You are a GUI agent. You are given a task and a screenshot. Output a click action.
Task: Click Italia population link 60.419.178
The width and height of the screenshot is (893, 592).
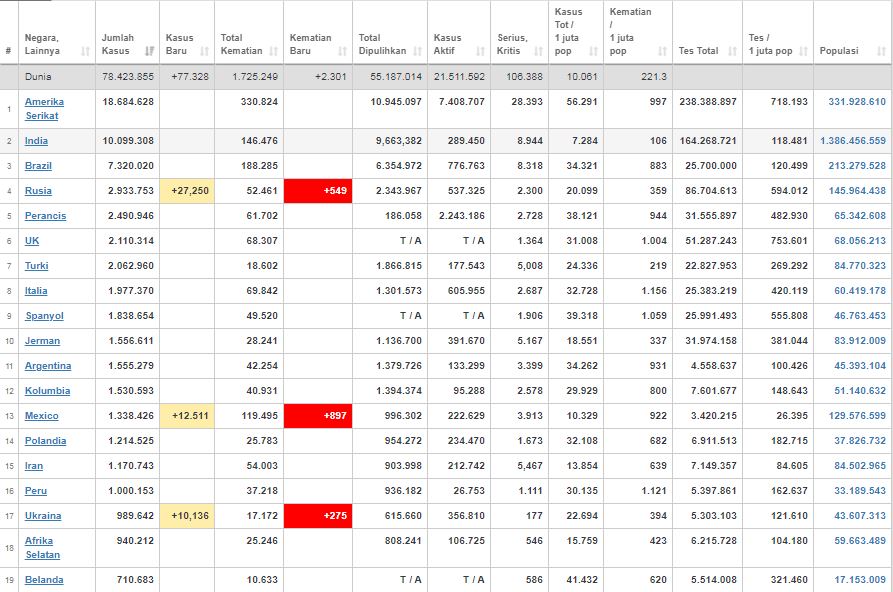click(860, 291)
